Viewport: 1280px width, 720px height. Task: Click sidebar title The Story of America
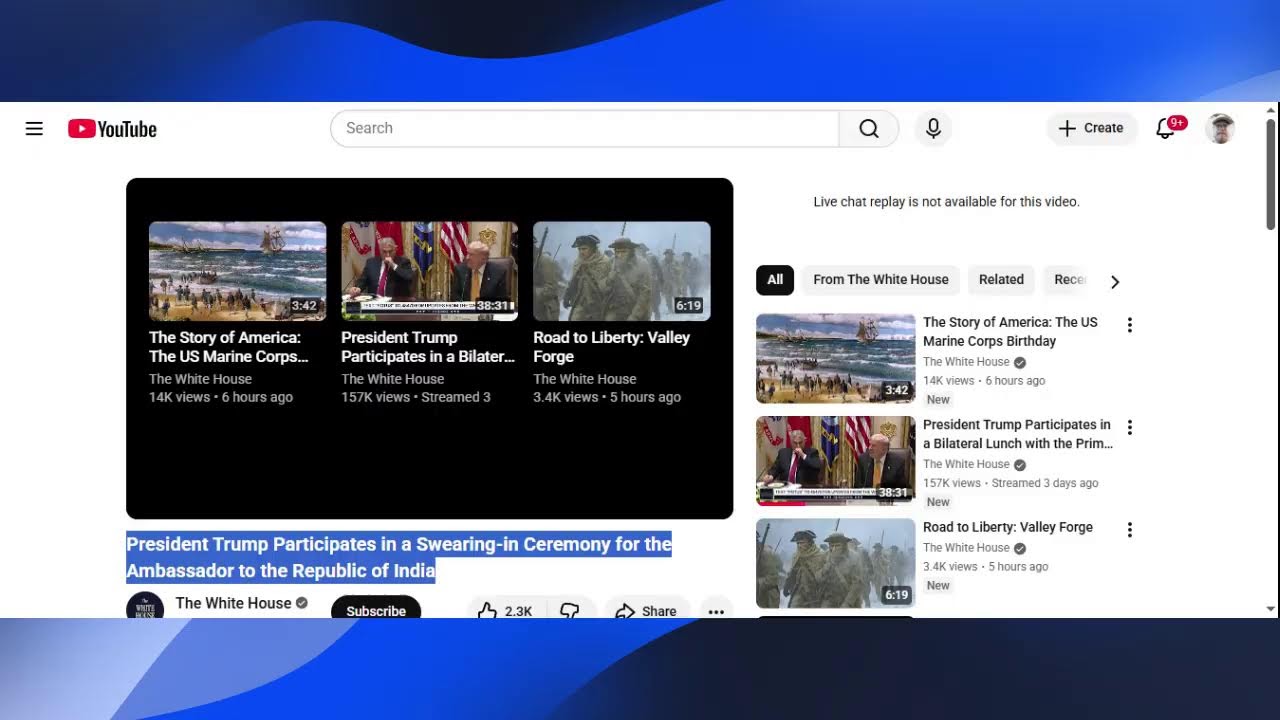[1010, 331]
